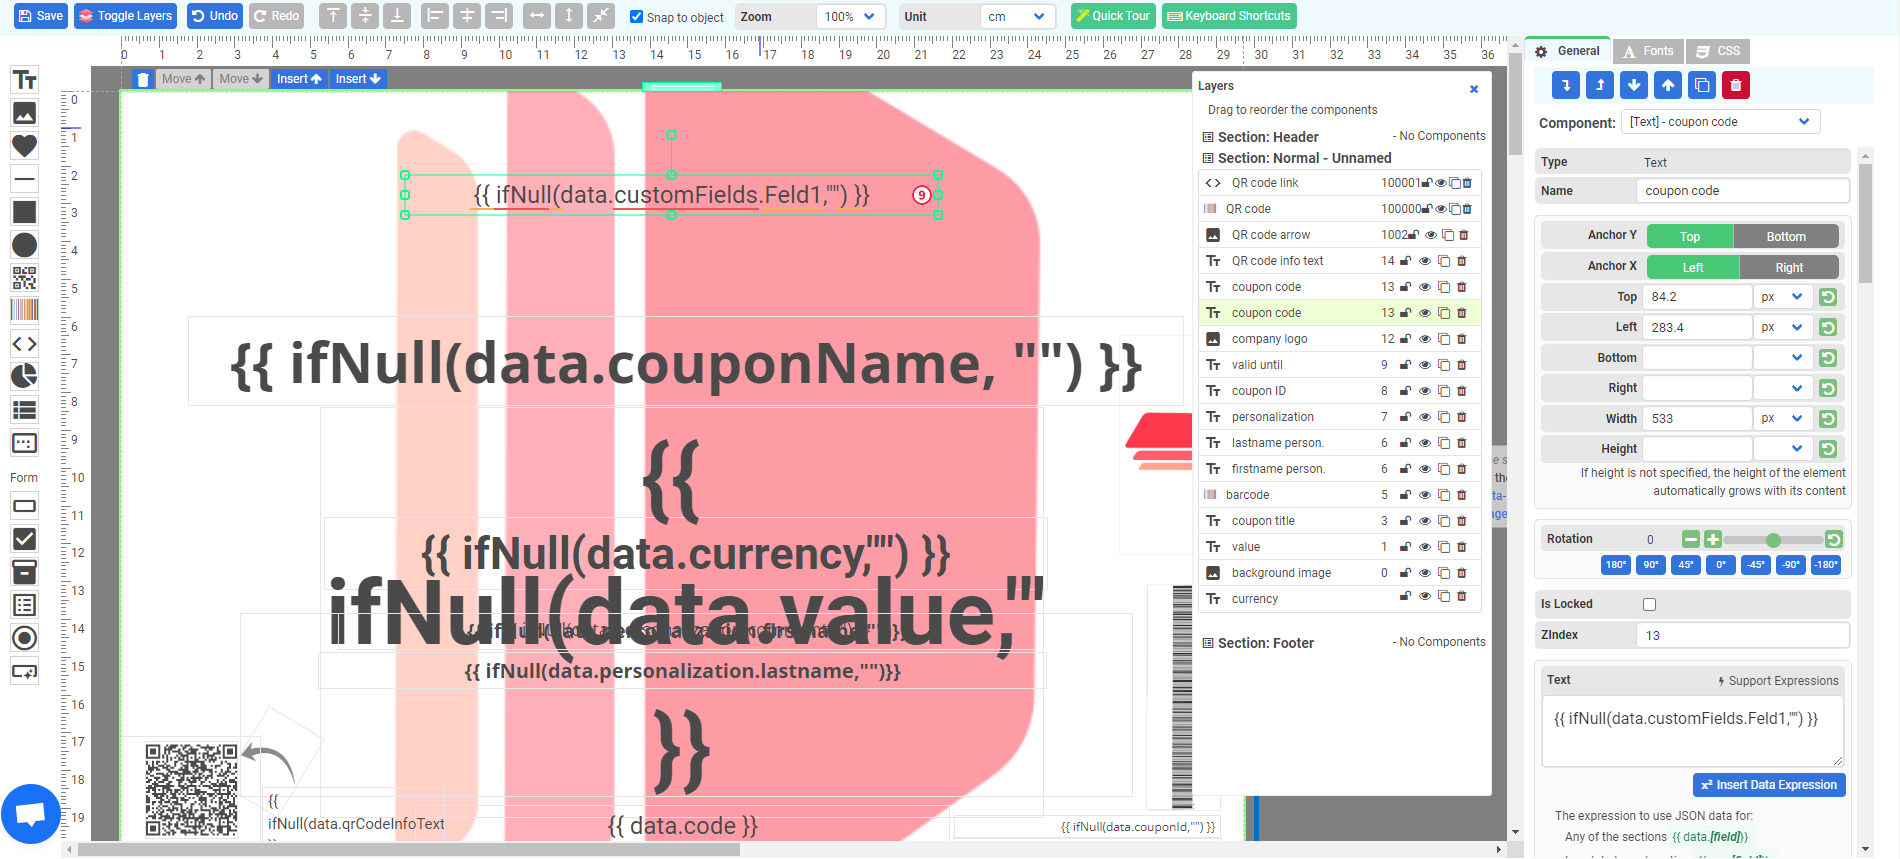This screenshot has height=859, width=1900.
Task: Select the Image component tool in sidebar
Action: pos(24,113)
